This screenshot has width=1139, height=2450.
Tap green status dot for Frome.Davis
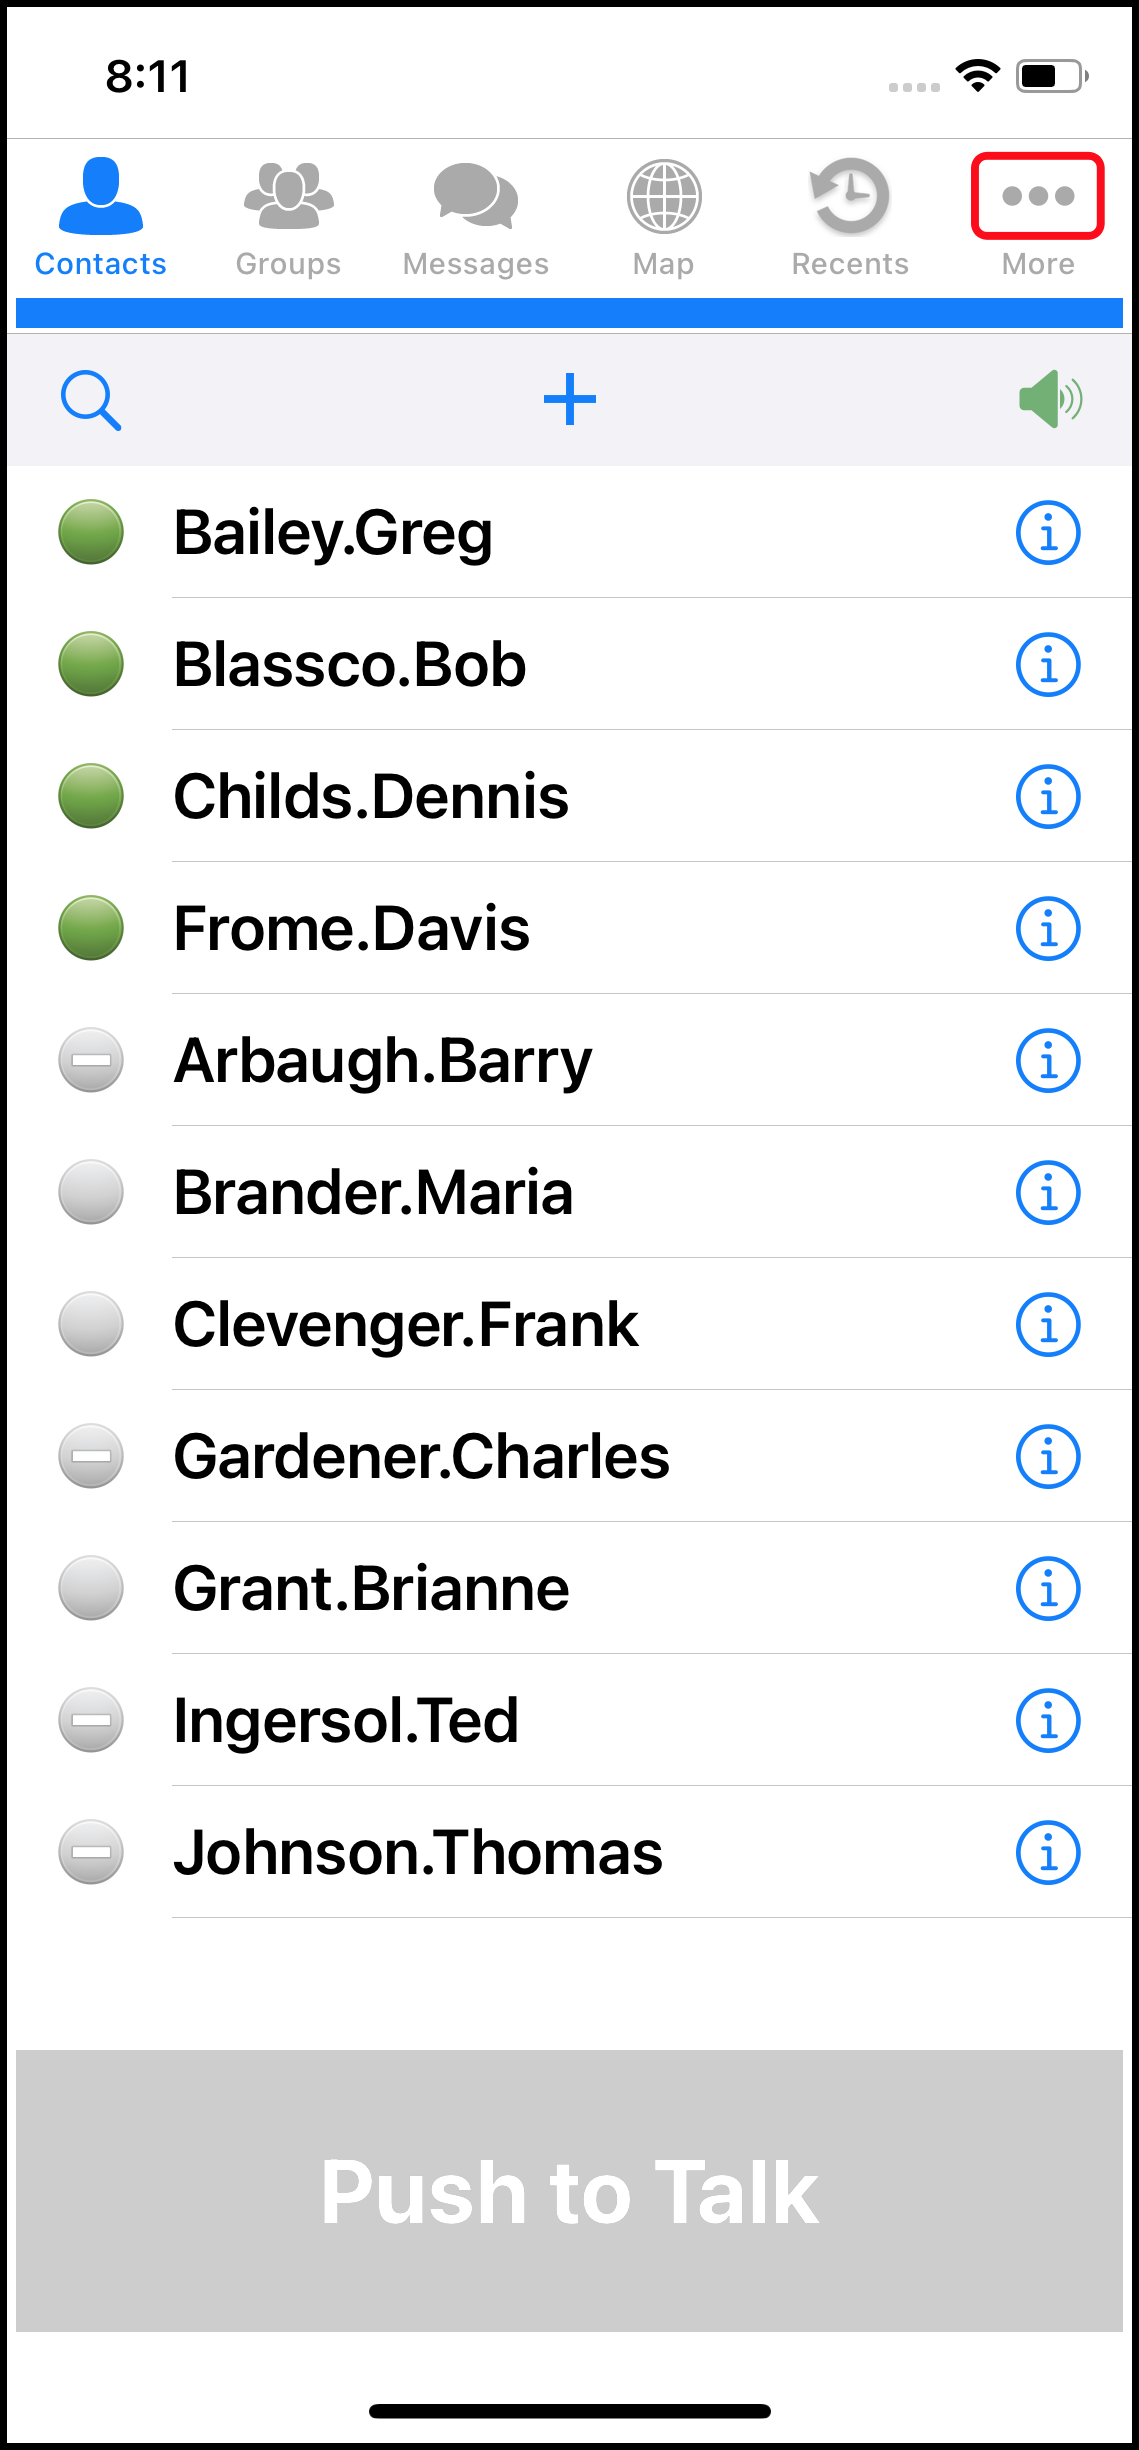(91, 929)
